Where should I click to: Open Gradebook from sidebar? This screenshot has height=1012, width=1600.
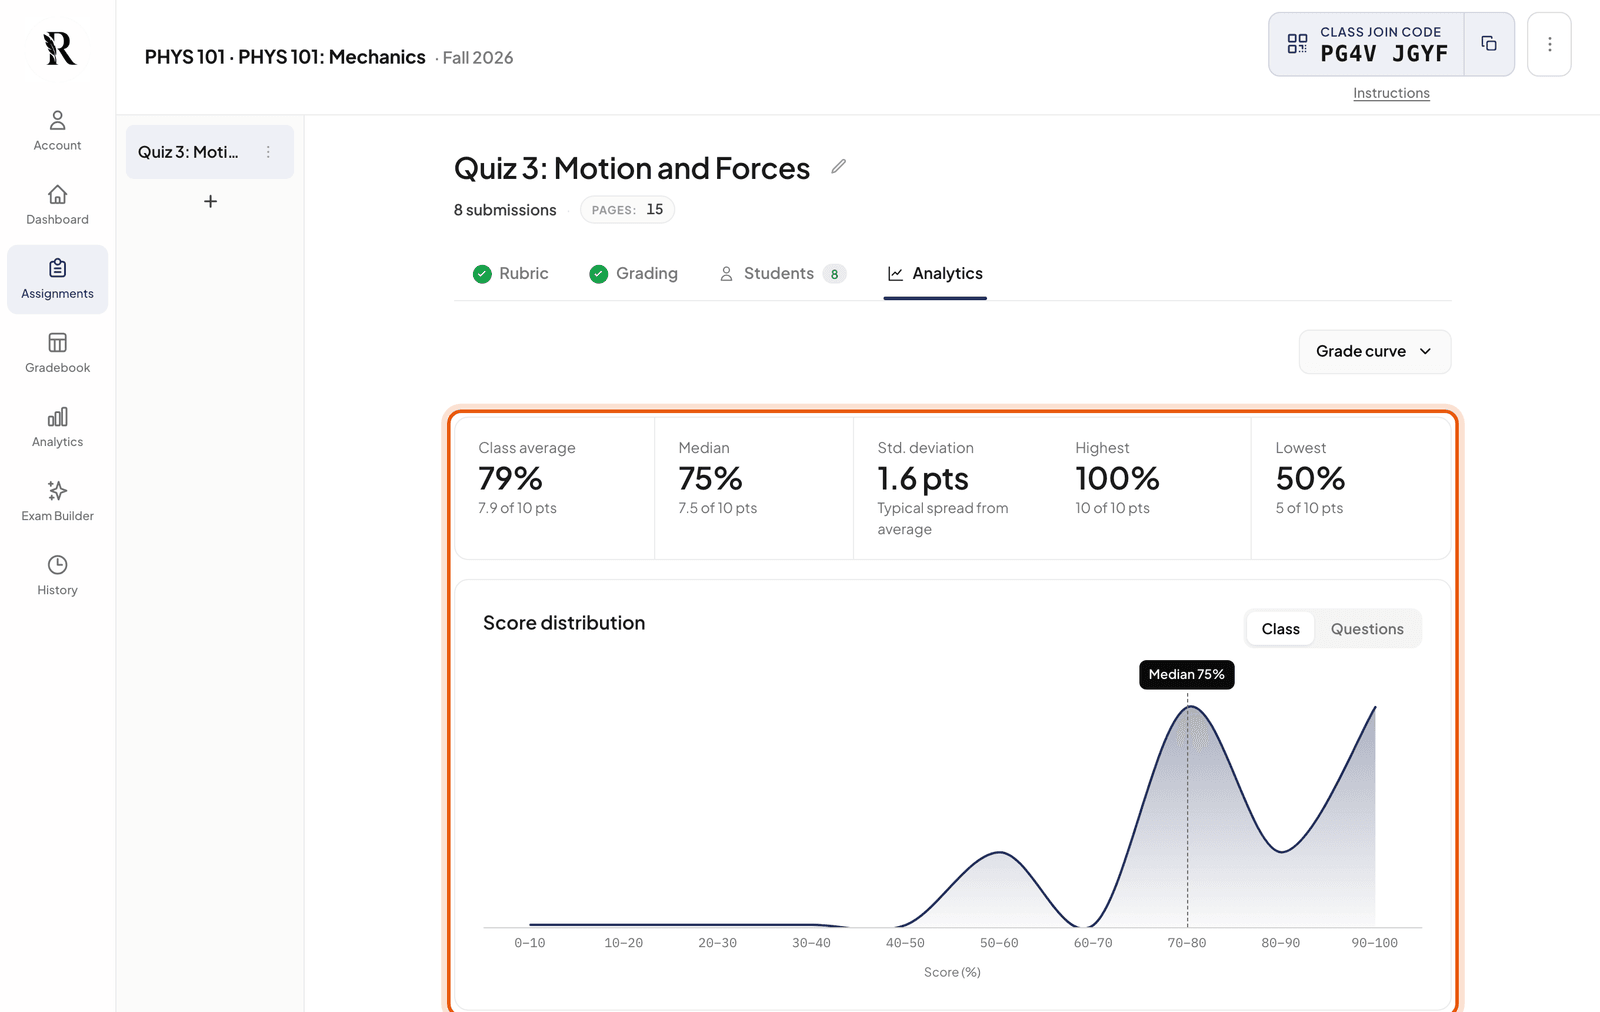click(x=57, y=353)
